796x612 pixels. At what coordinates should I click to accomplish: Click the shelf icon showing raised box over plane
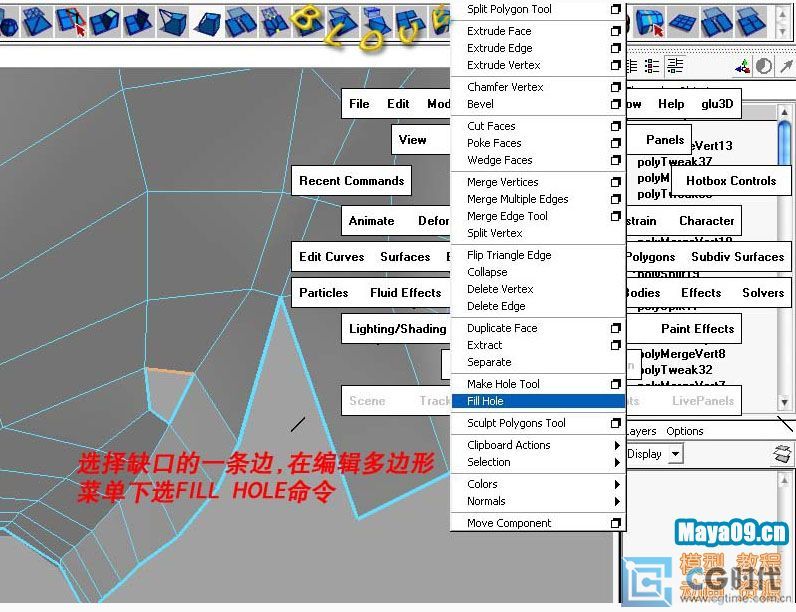tap(377, 21)
